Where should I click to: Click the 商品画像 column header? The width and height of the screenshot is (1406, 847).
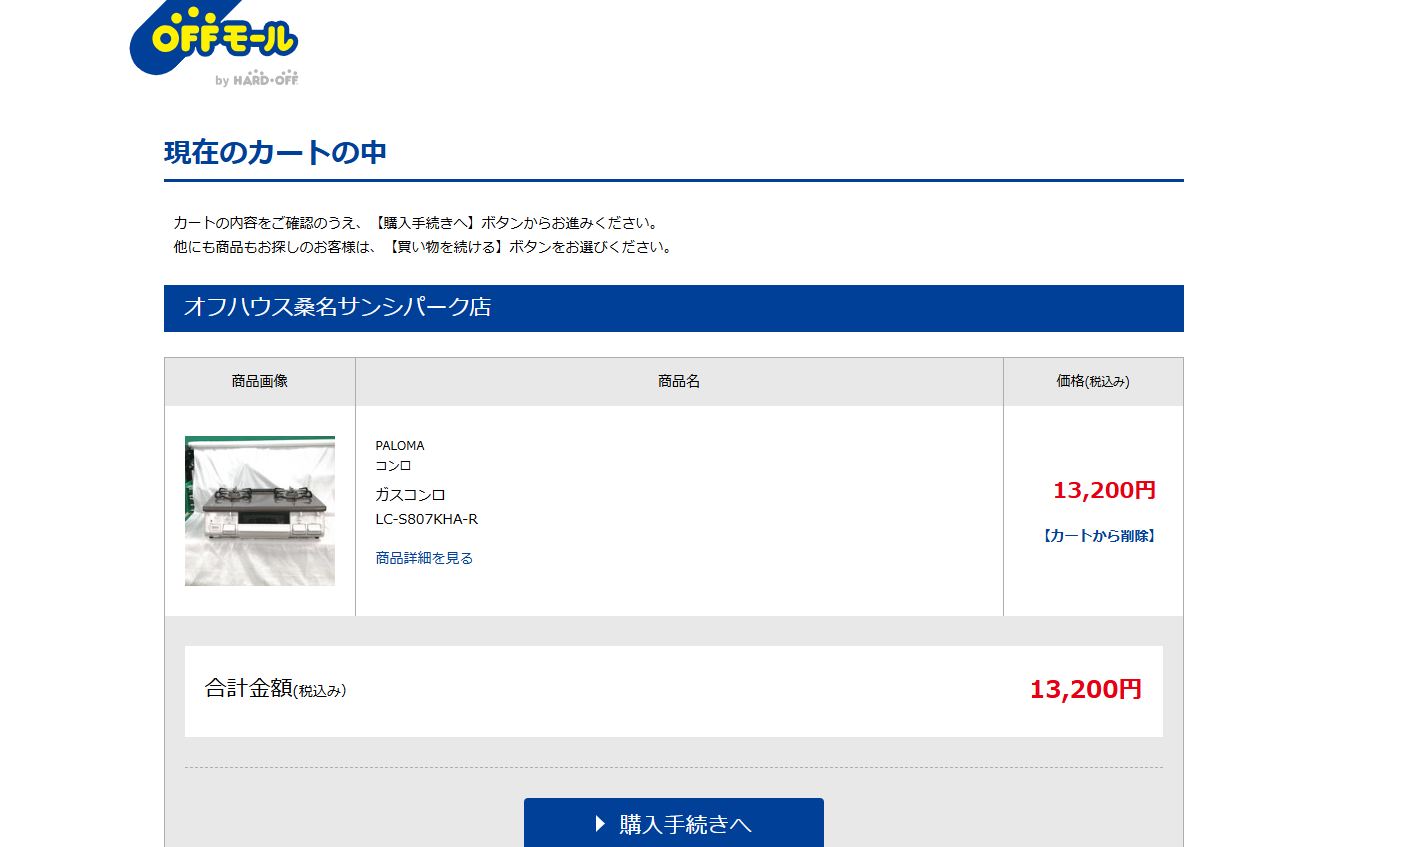260,381
